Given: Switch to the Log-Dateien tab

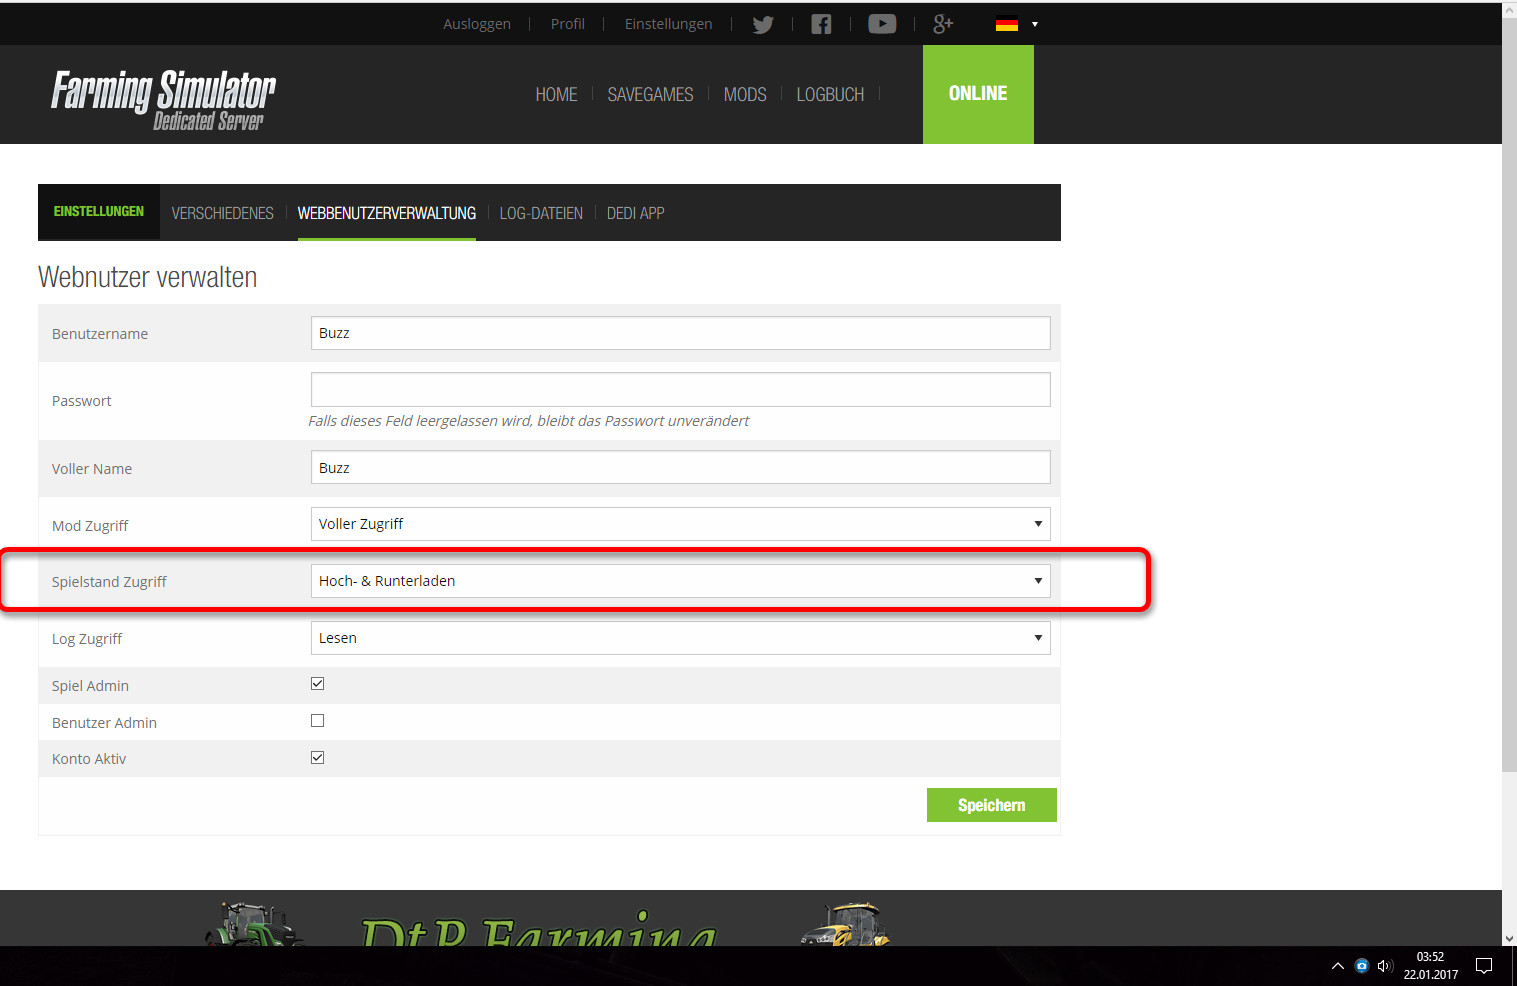Looking at the screenshot, I should (x=541, y=213).
